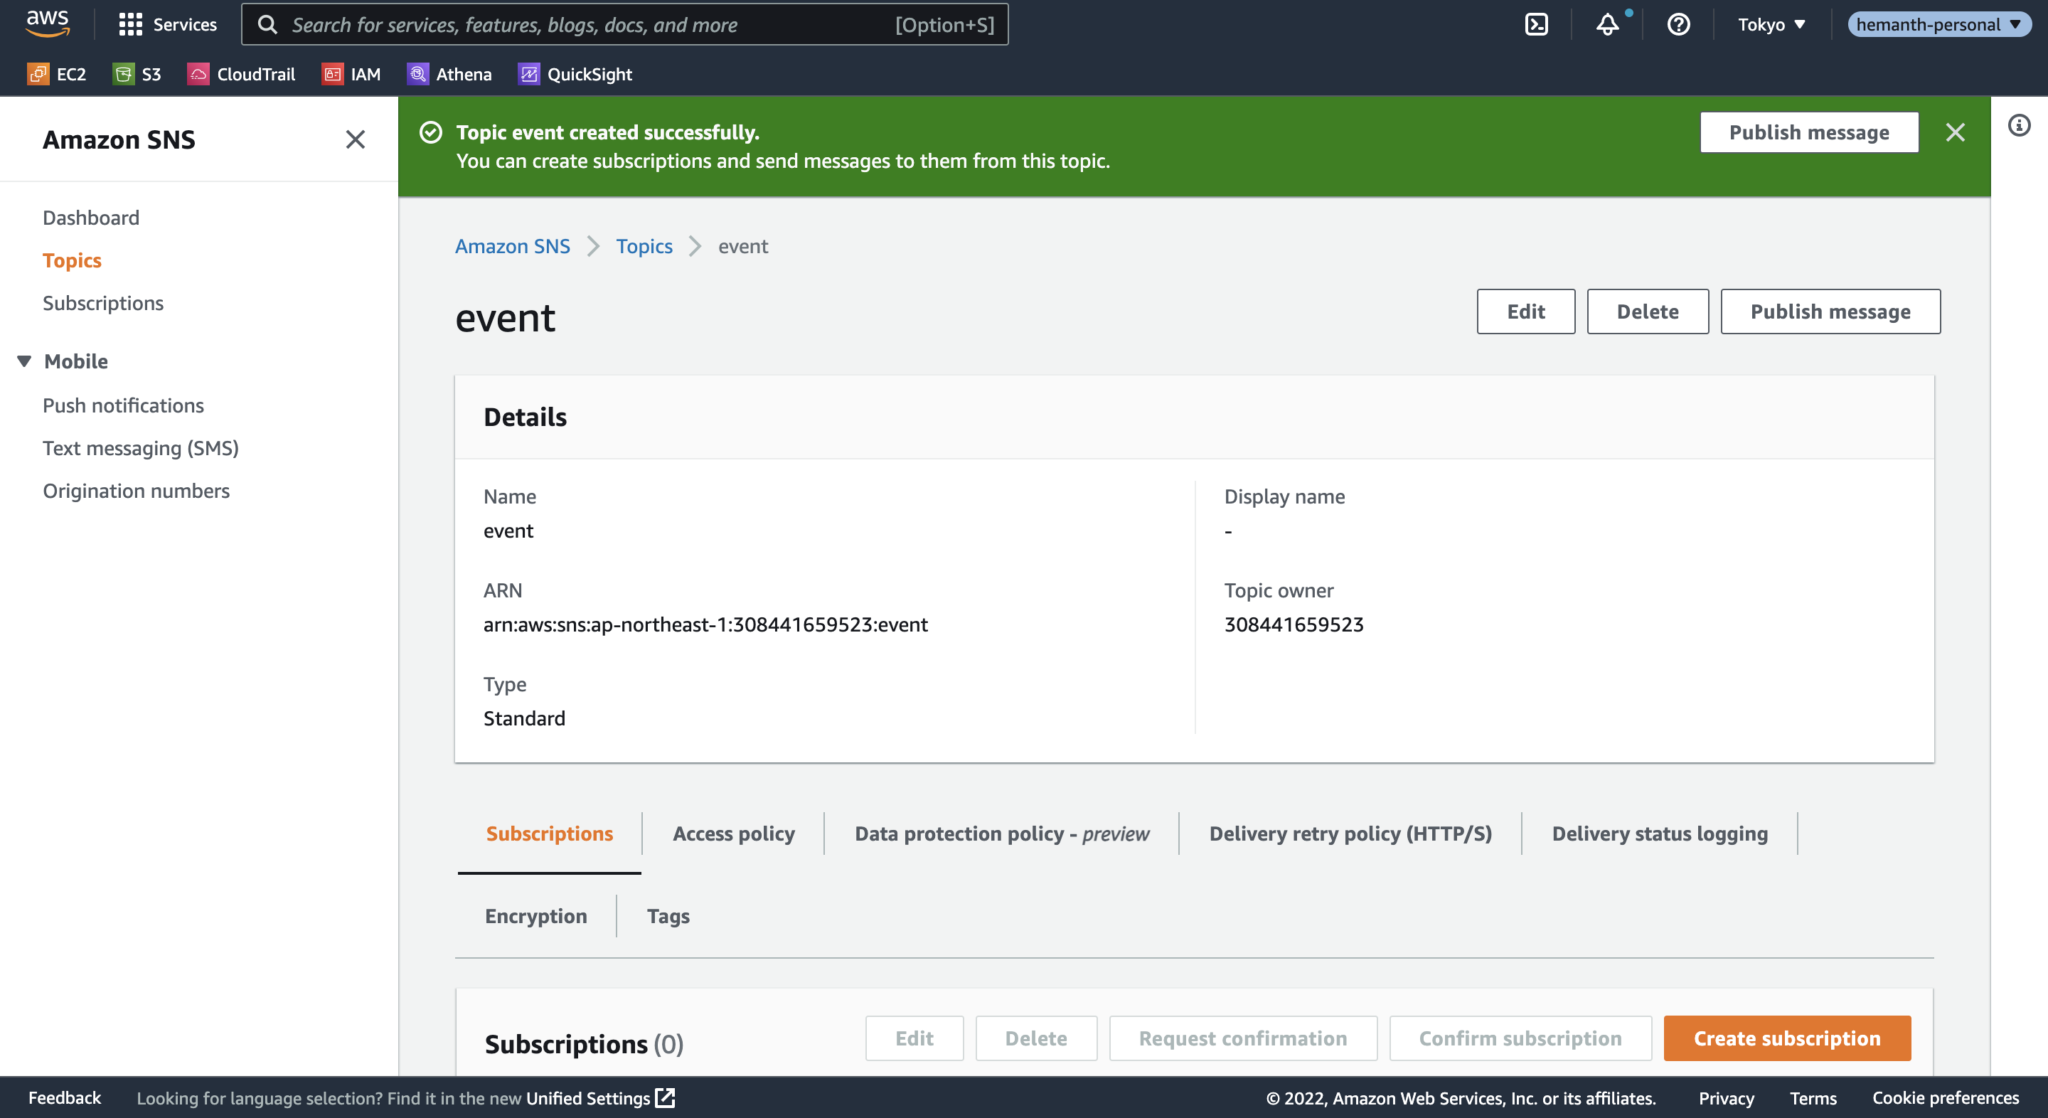
Task: Open the S3 favorite shortcut
Action: pyautogui.click(x=137, y=73)
